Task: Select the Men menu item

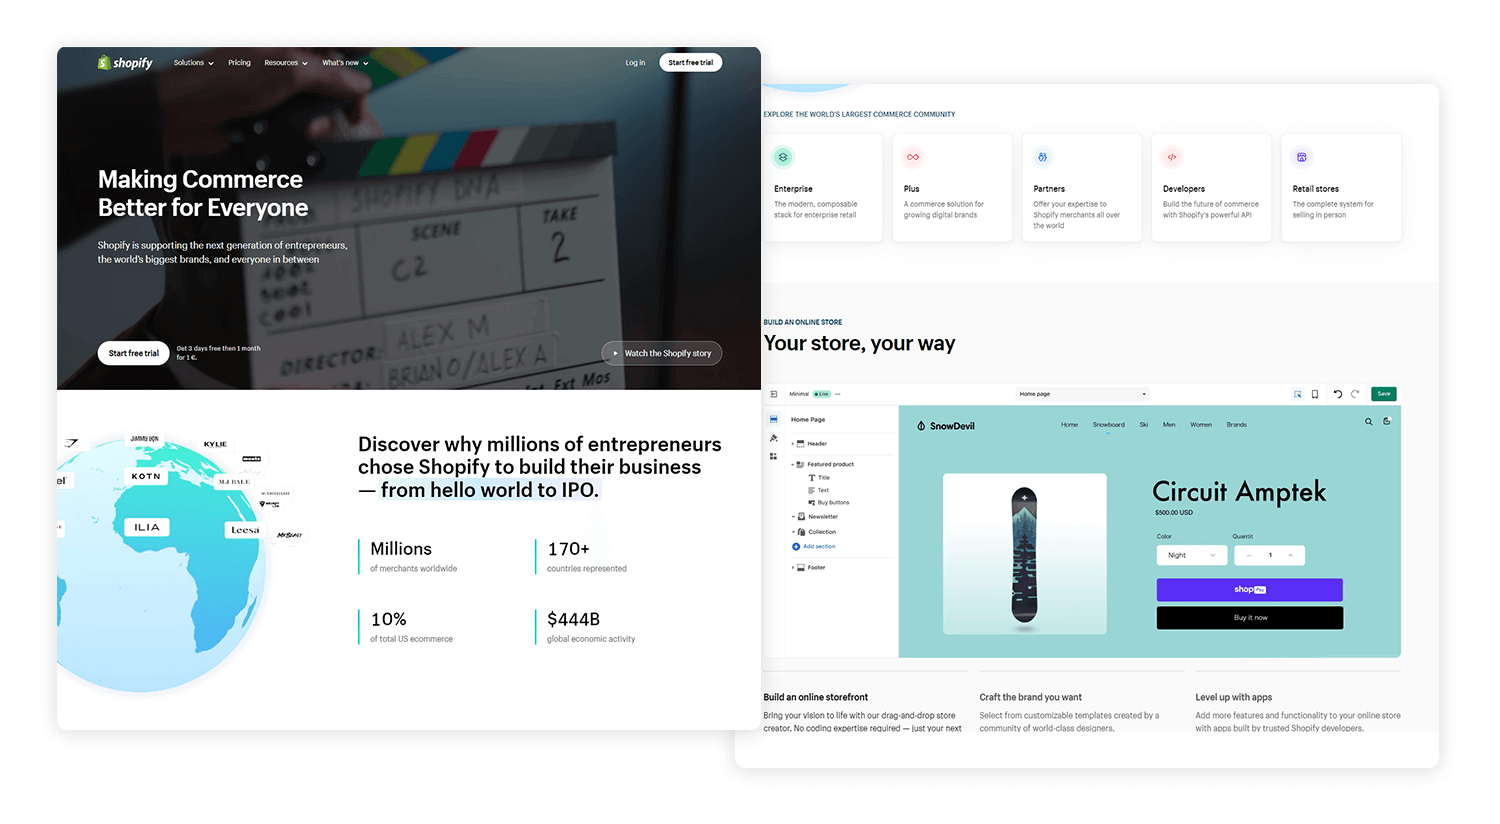Action: pyautogui.click(x=1169, y=425)
